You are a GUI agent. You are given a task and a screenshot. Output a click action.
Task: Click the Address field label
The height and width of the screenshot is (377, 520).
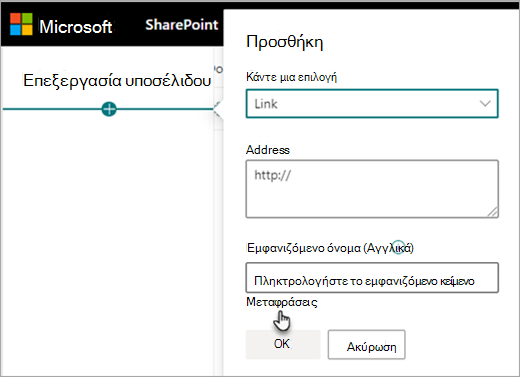pos(268,150)
